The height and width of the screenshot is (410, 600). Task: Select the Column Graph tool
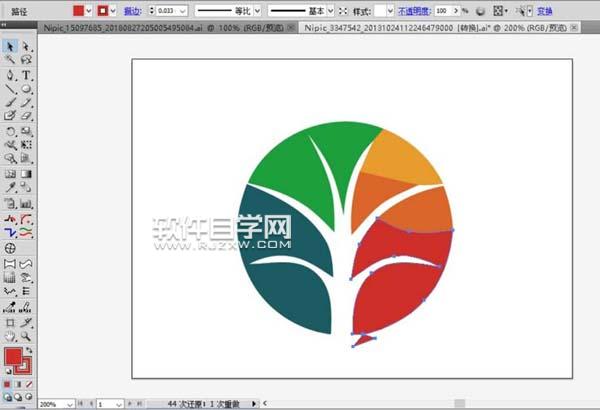26,203
